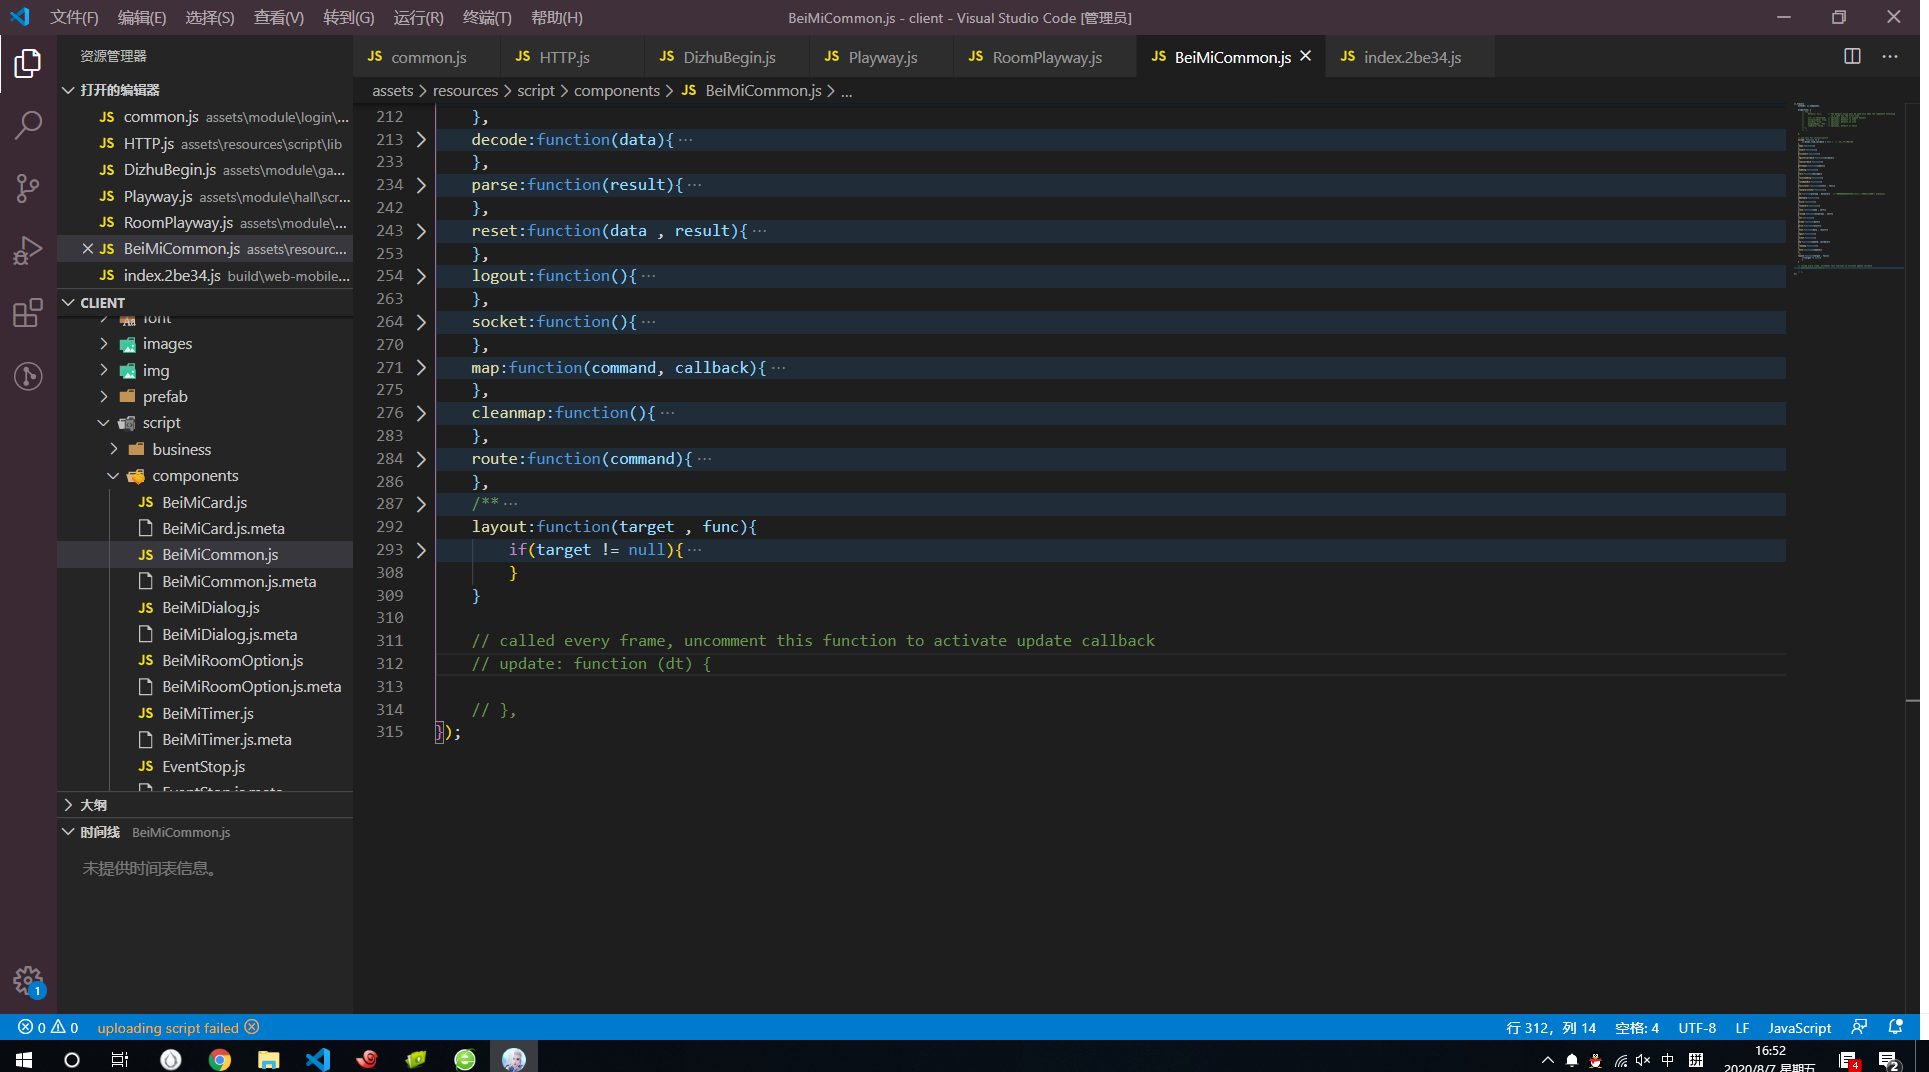Click the Manage gear icon
Image resolution: width=1929 pixels, height=1072 pixels.
[28, 980]
